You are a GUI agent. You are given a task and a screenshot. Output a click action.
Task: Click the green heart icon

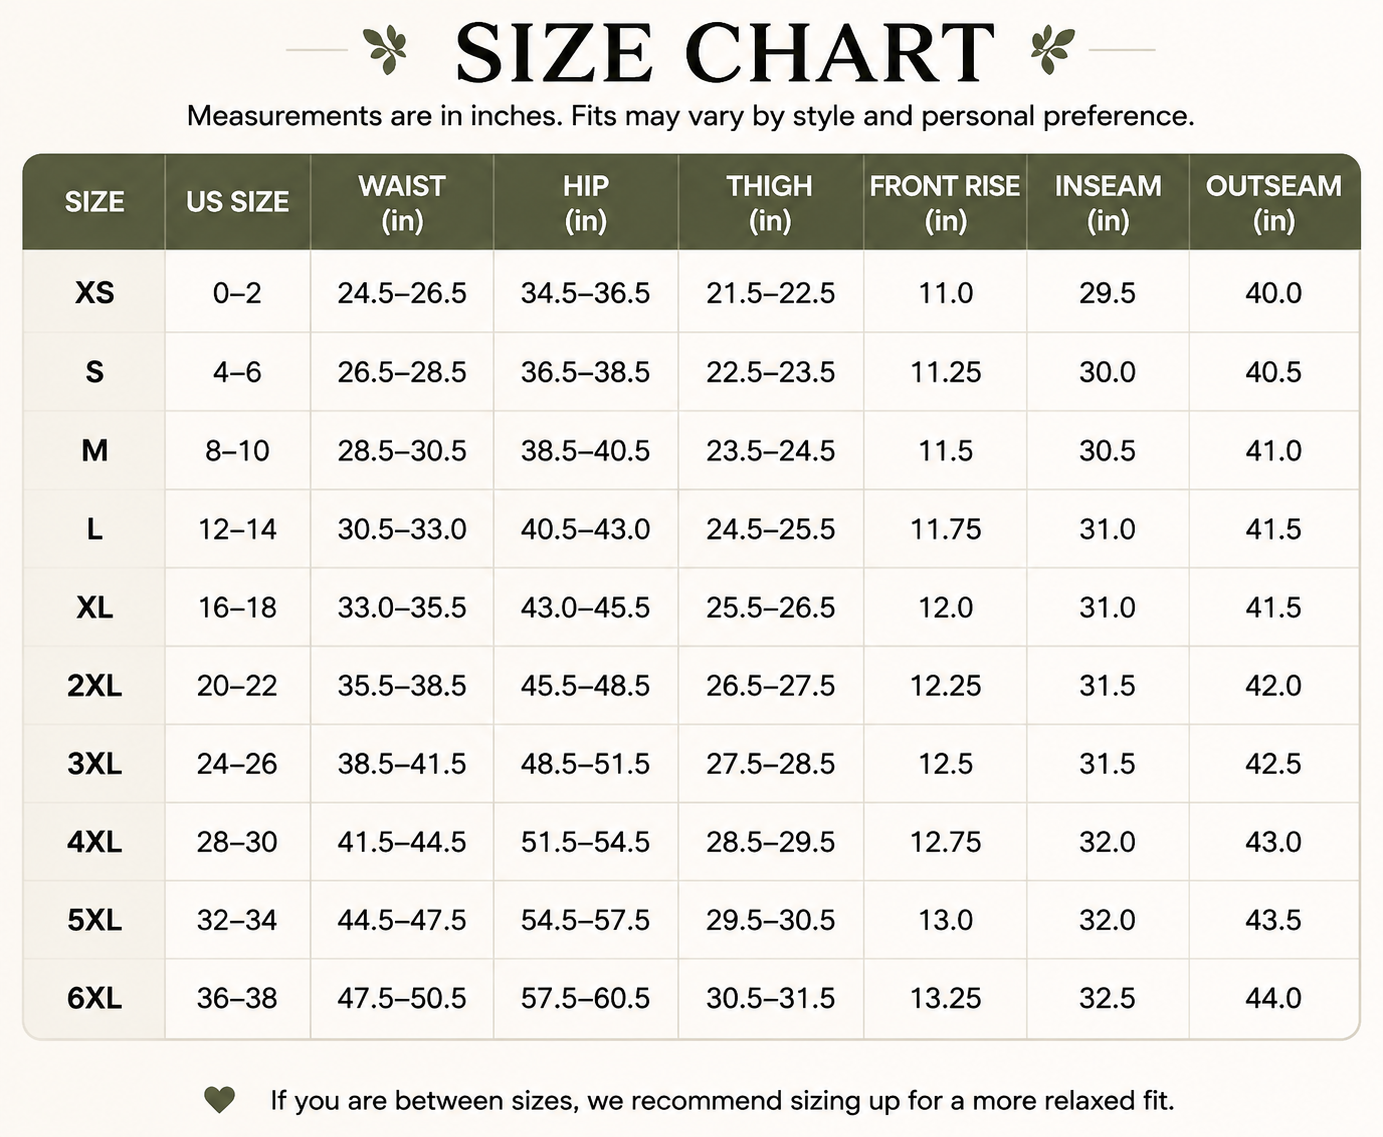pos(219,1100)
